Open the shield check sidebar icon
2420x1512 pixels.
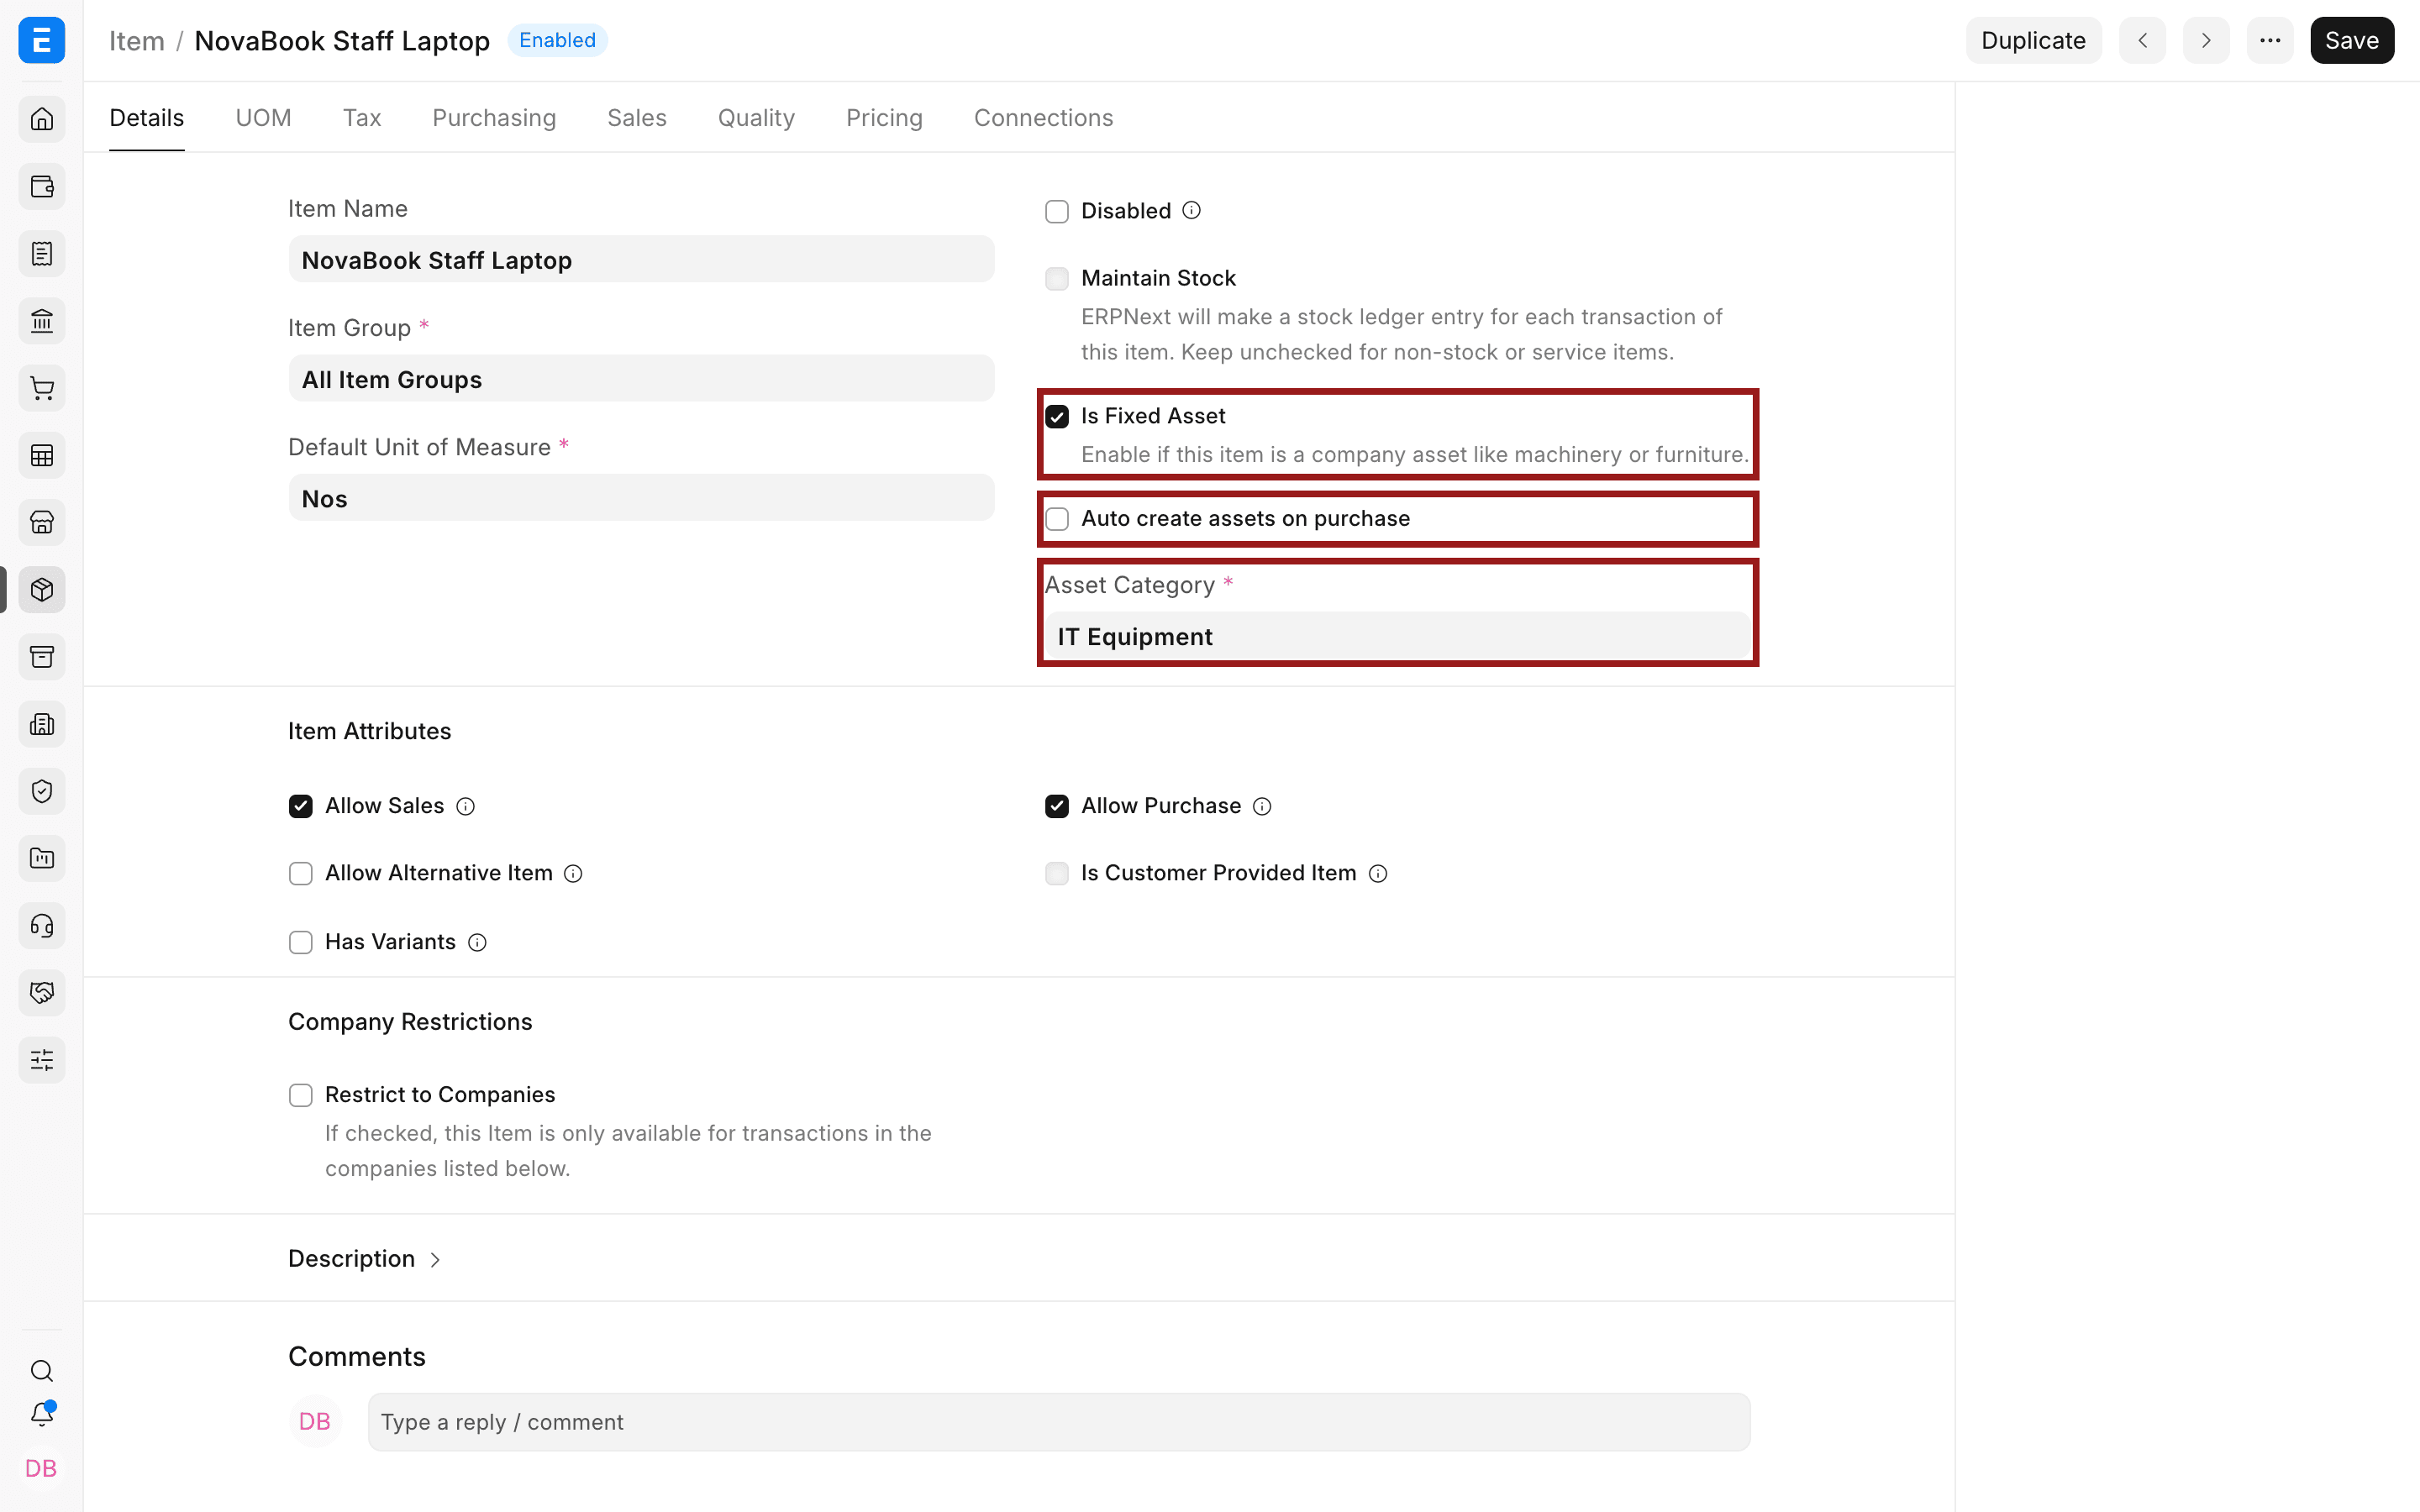point(42,791)
